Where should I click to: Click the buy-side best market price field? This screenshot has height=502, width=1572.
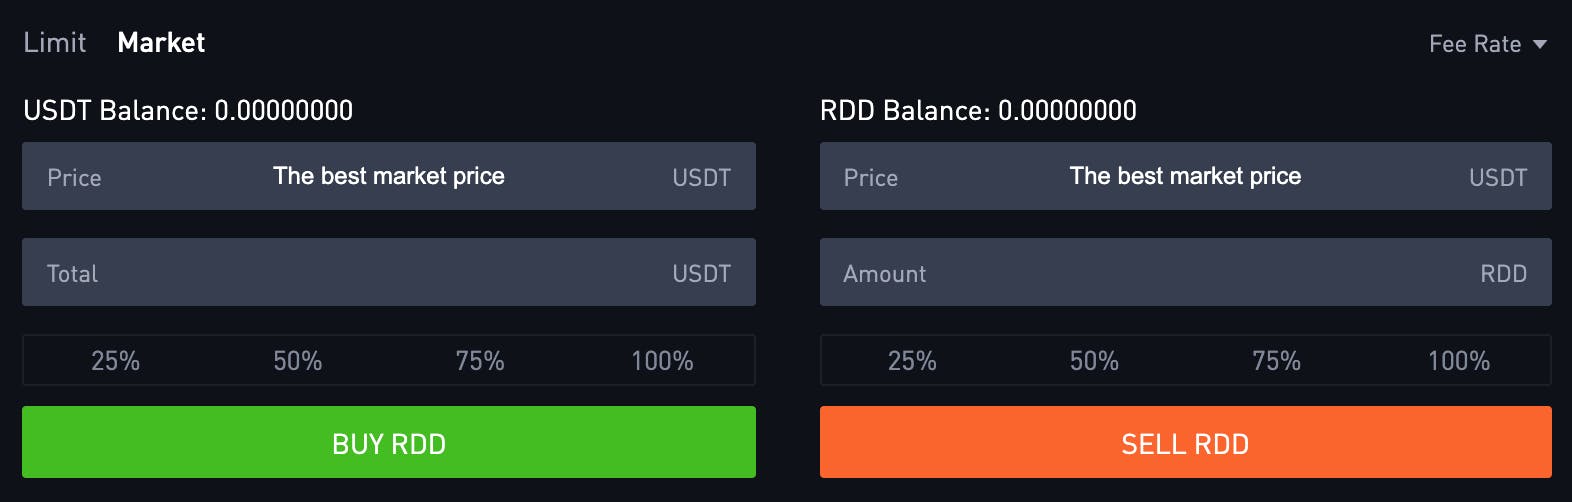(x=388, y=176)
